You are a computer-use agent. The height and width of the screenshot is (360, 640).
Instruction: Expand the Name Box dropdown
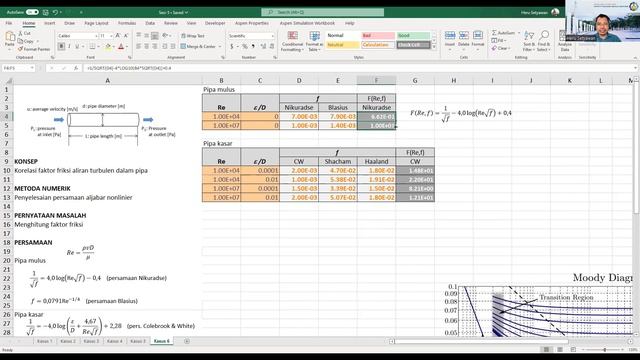click(x=32, y=68)
